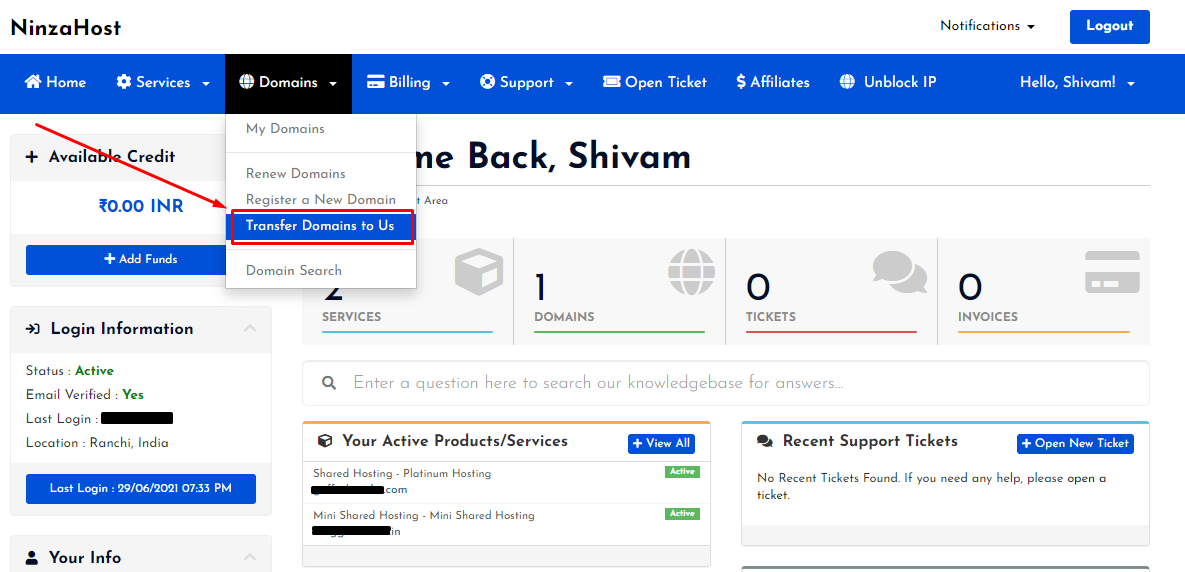This screenshot has height=572, width=1185.
Task: Click the Affiliates dollar sign icon
Action: (x=741, y=82)
